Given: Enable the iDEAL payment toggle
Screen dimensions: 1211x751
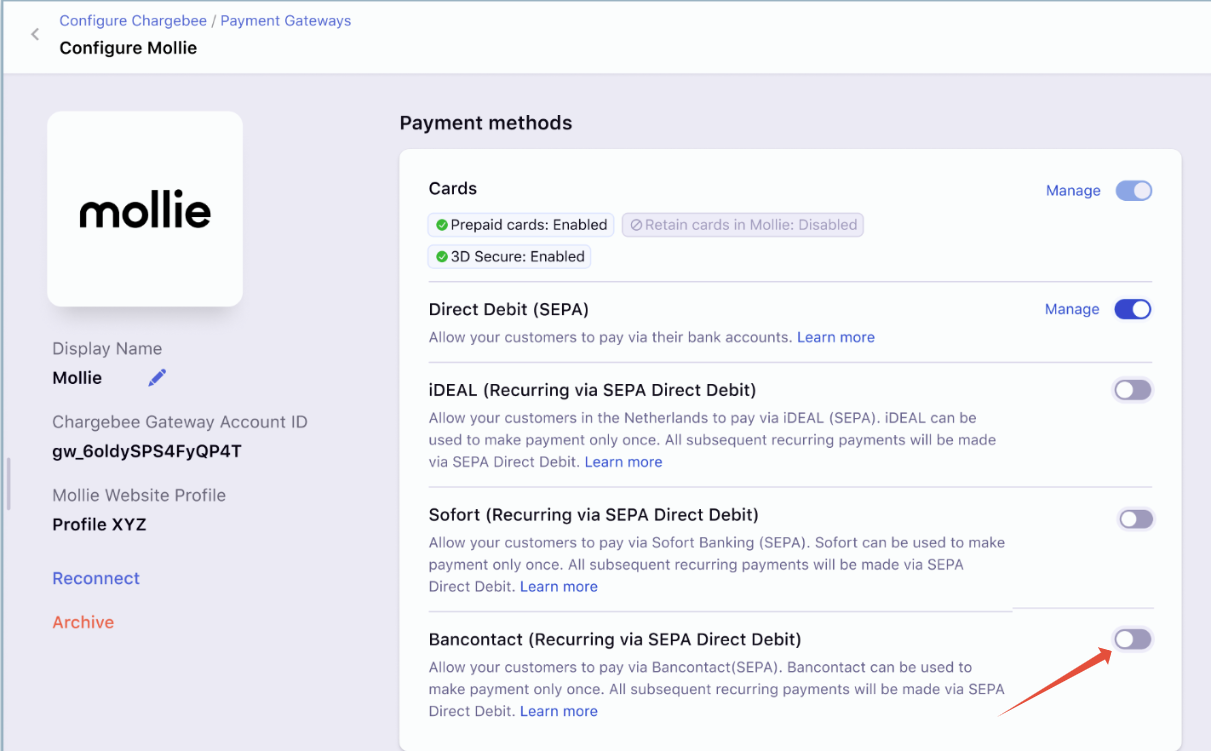Looking at the screenshot, I should click(x=1134, y=390).
